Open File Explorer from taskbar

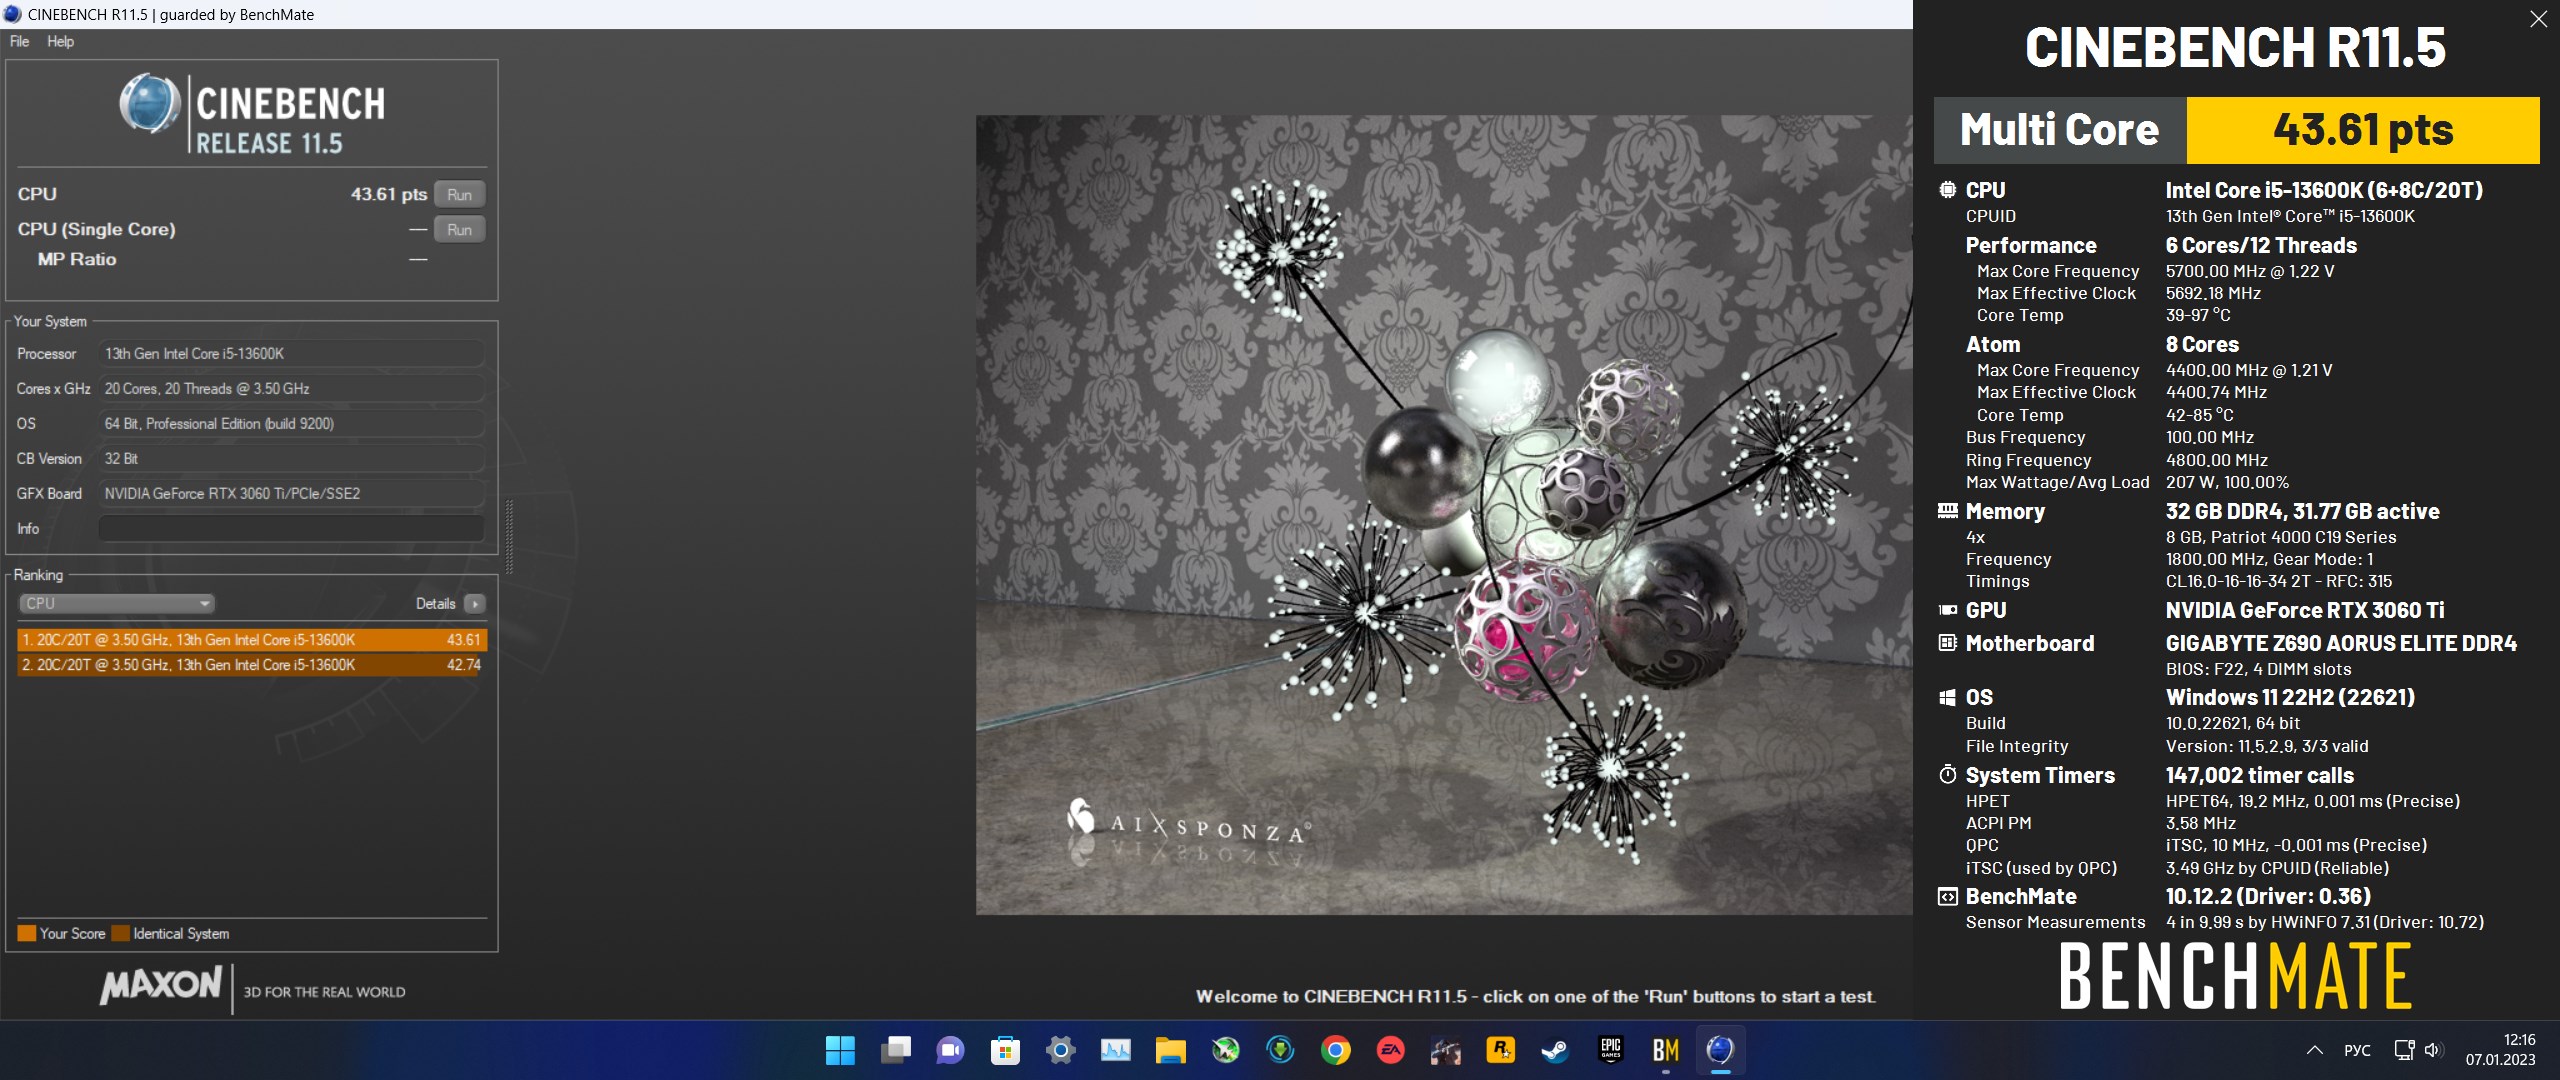point(1170,1050)
